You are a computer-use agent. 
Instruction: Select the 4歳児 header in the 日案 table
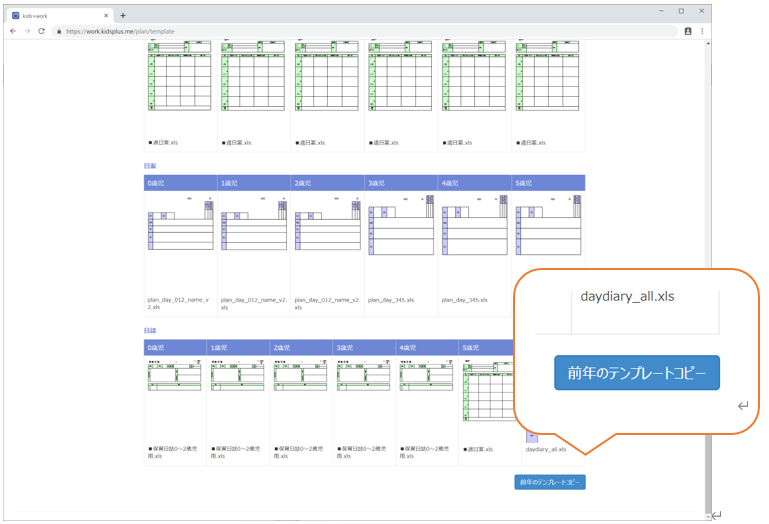click(475, 183)
